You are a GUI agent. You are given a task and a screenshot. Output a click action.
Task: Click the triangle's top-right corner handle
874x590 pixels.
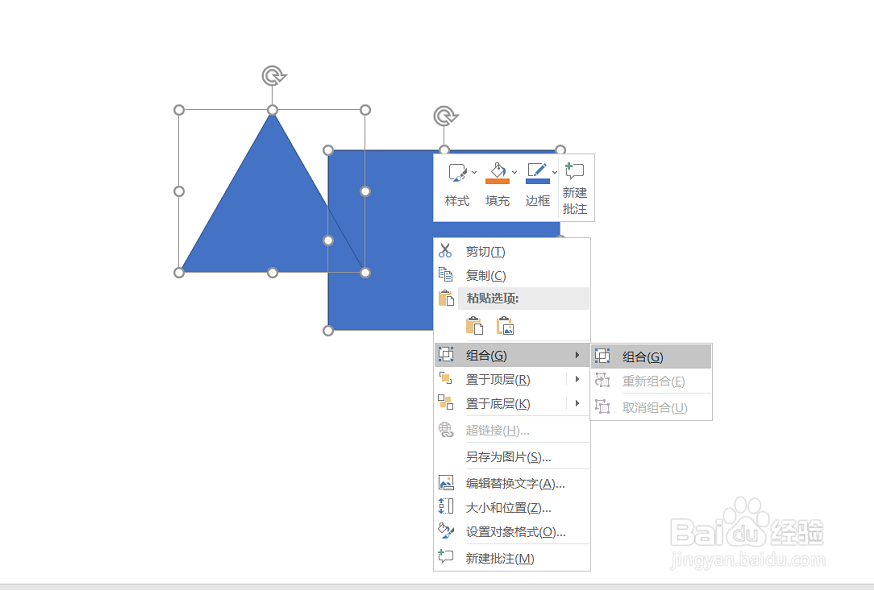pos(365,110)
